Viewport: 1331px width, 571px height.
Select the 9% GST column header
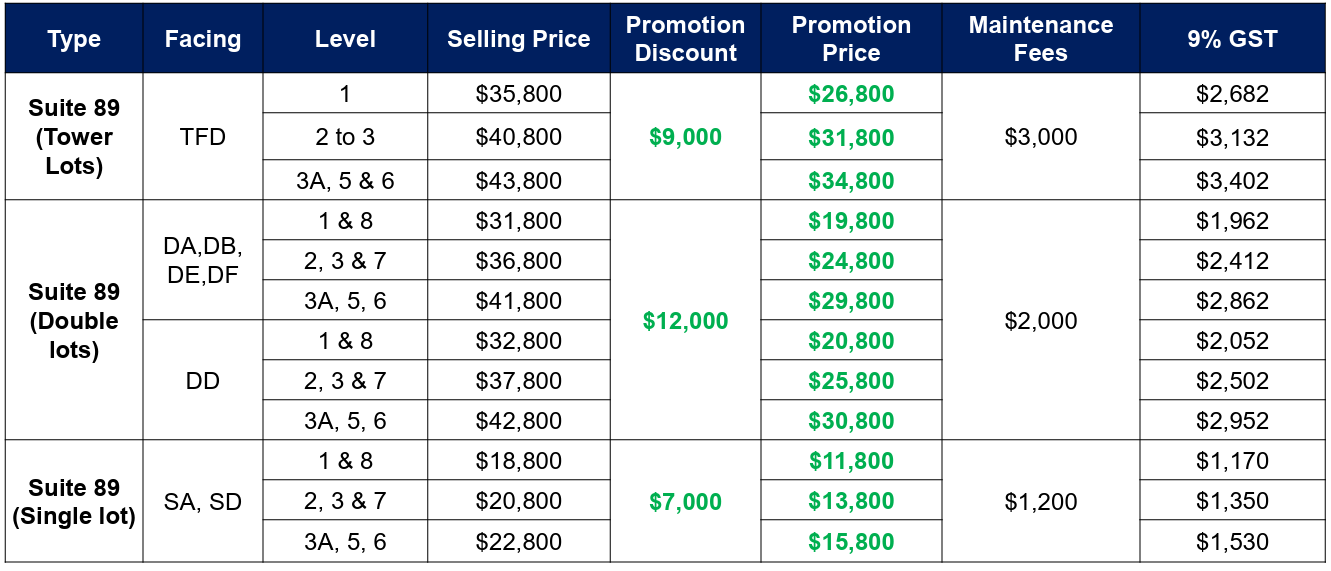[1232, 39]
